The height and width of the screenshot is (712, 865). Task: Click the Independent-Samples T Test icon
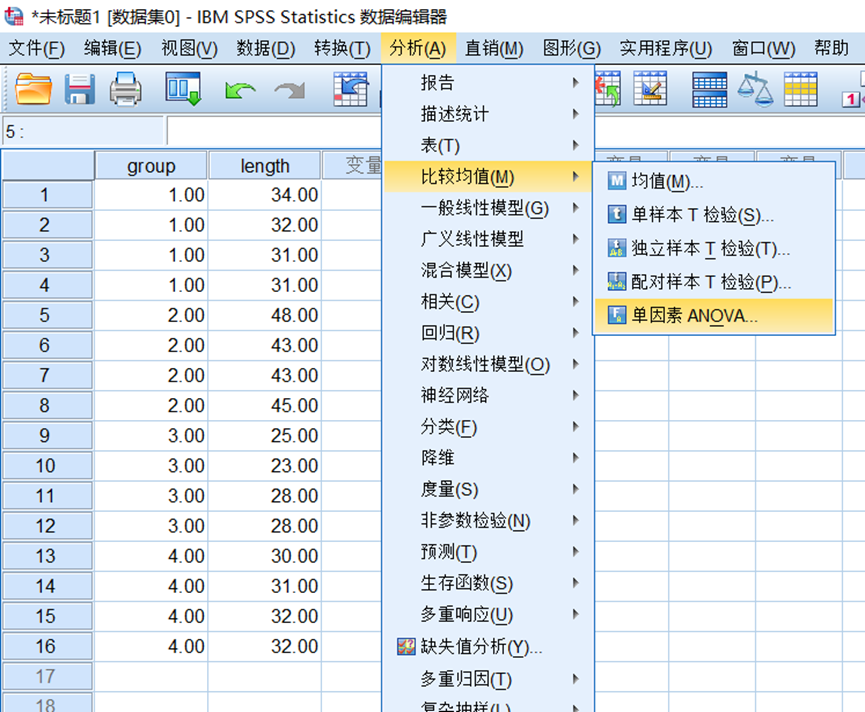617,248
